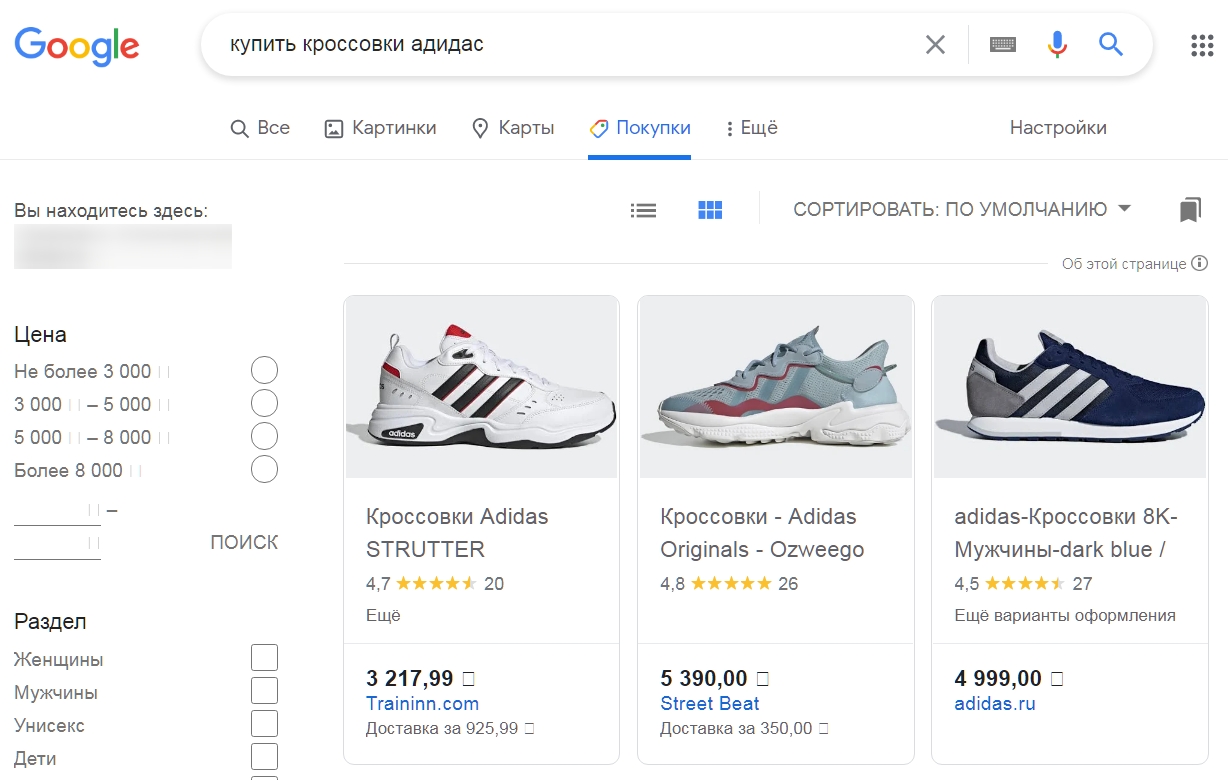1228x780 pixels.
Task: Check the Женщины checkbox
Action: pyautogui.click(x=264, y=658)
